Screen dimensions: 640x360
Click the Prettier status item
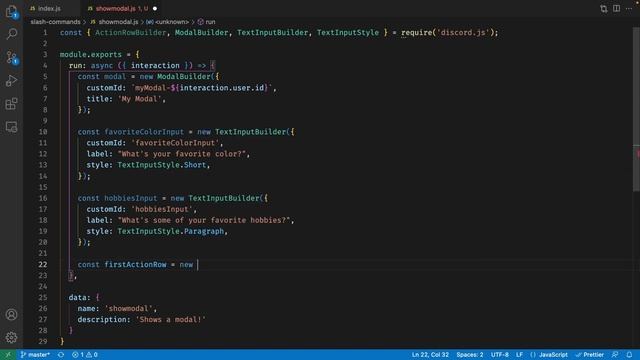pos(590,355)
